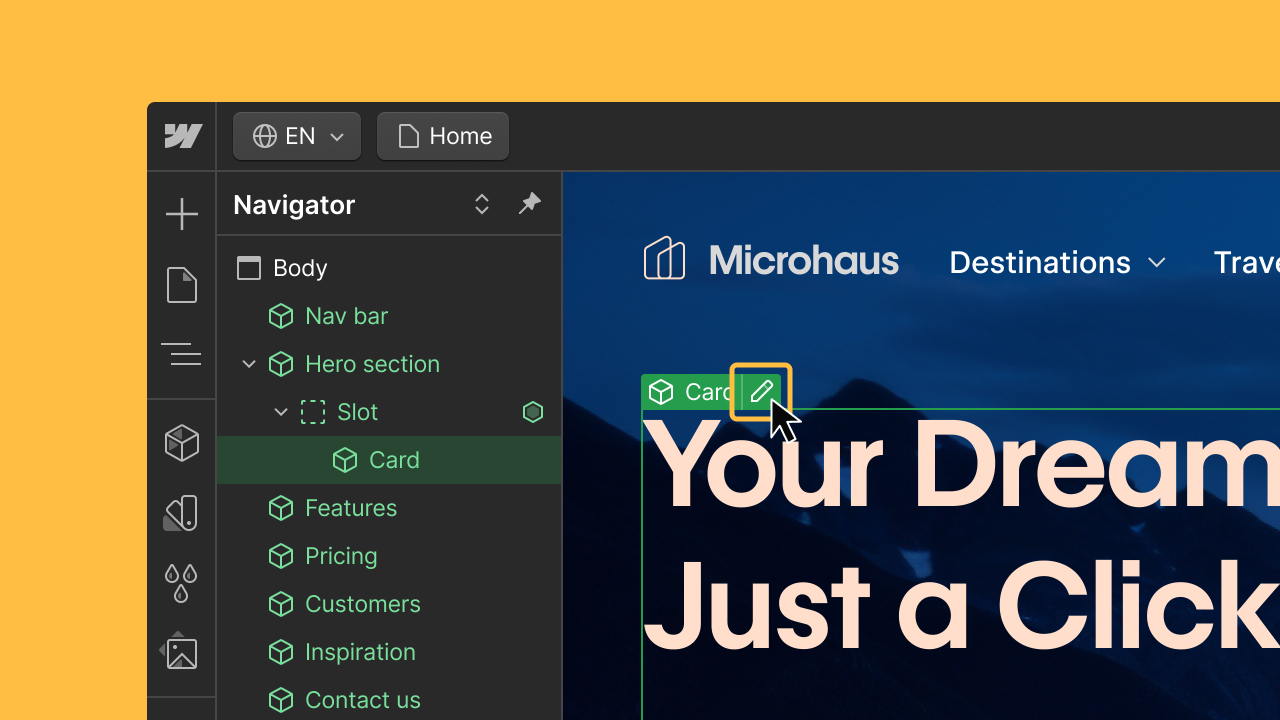Open the Destinations nav dropdown
The image size is (1280, 720).
[1058, 262]
